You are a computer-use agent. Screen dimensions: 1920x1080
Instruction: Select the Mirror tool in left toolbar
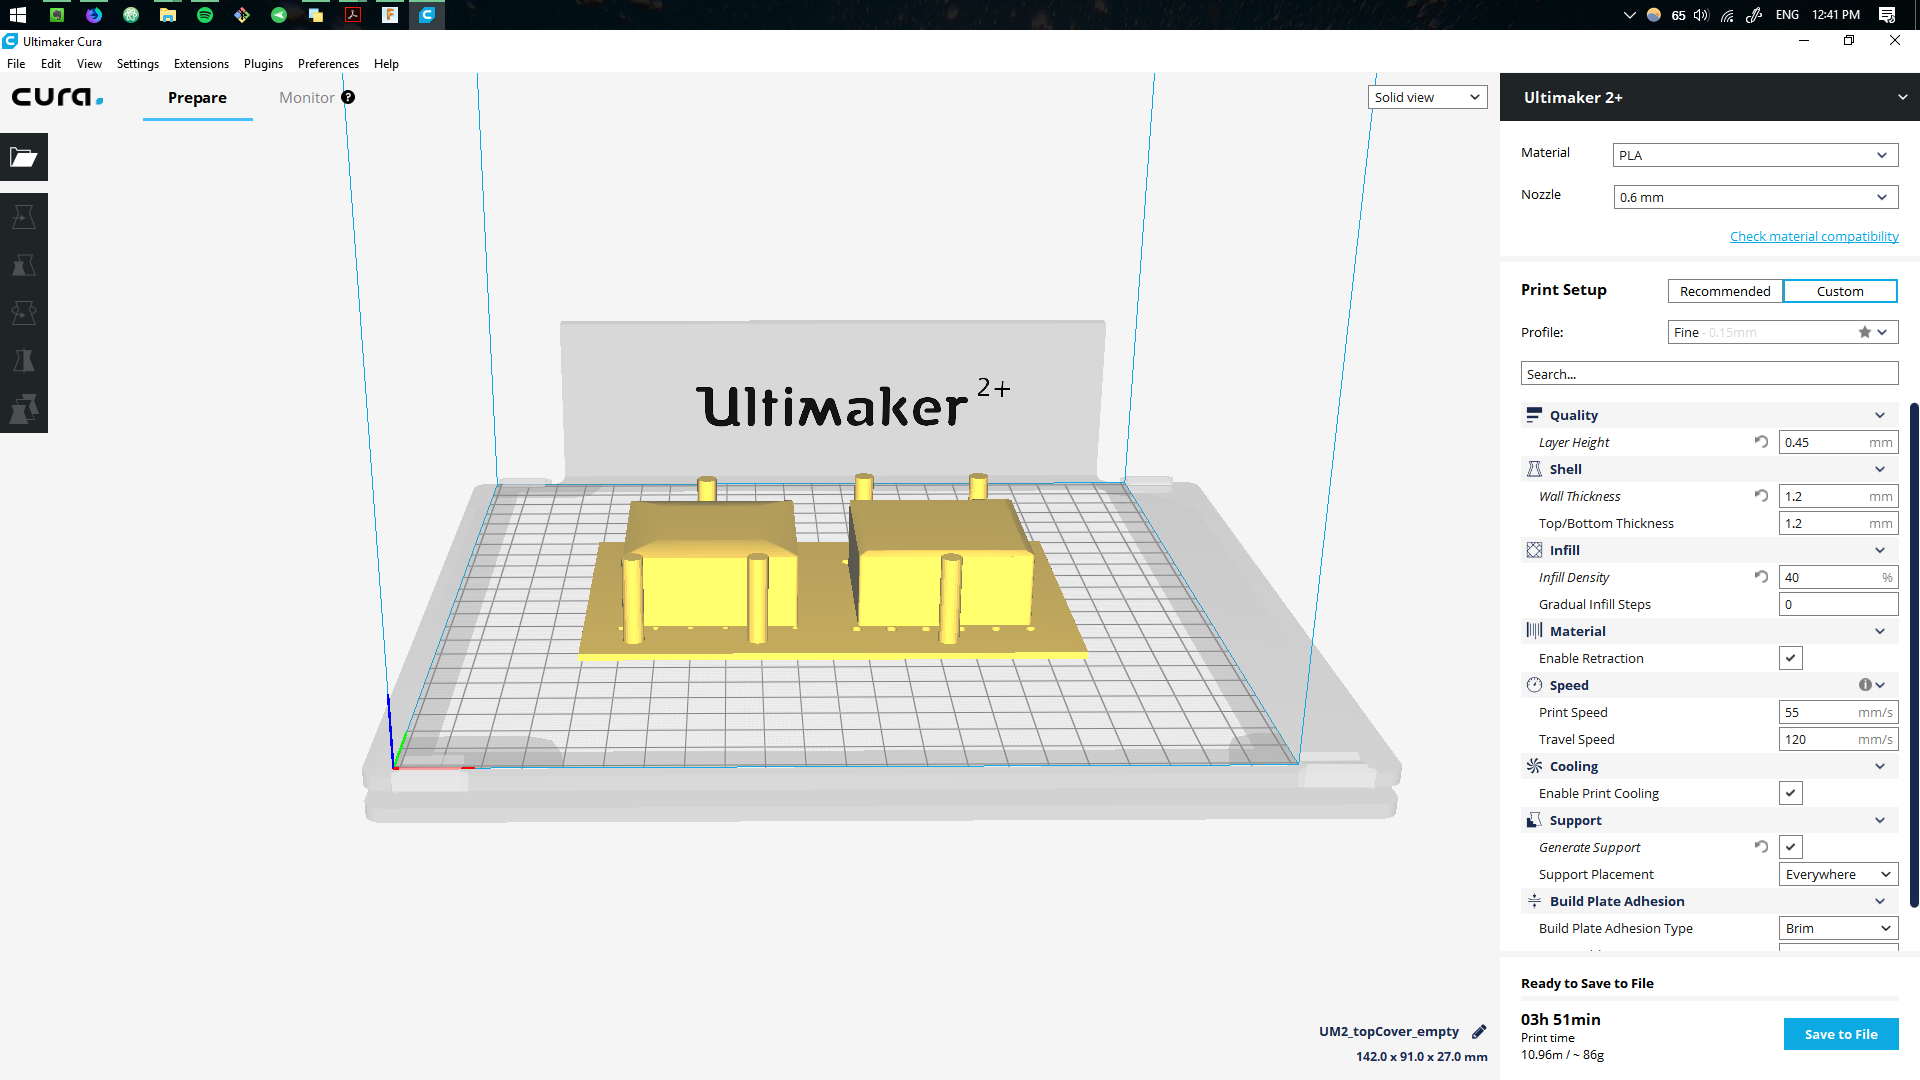coord(24,361)
